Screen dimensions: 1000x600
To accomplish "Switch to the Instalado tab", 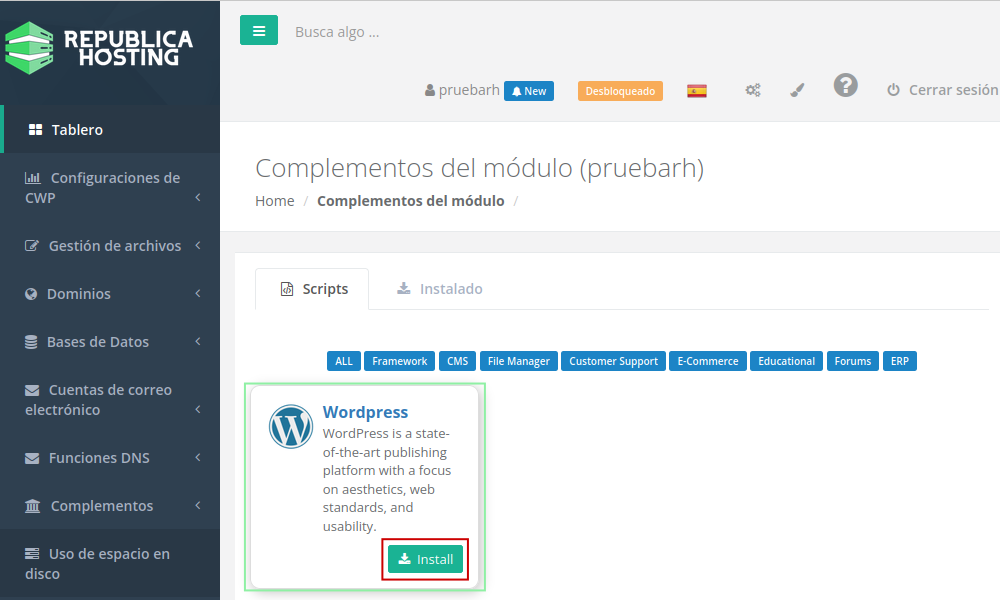I will [440, 289].
